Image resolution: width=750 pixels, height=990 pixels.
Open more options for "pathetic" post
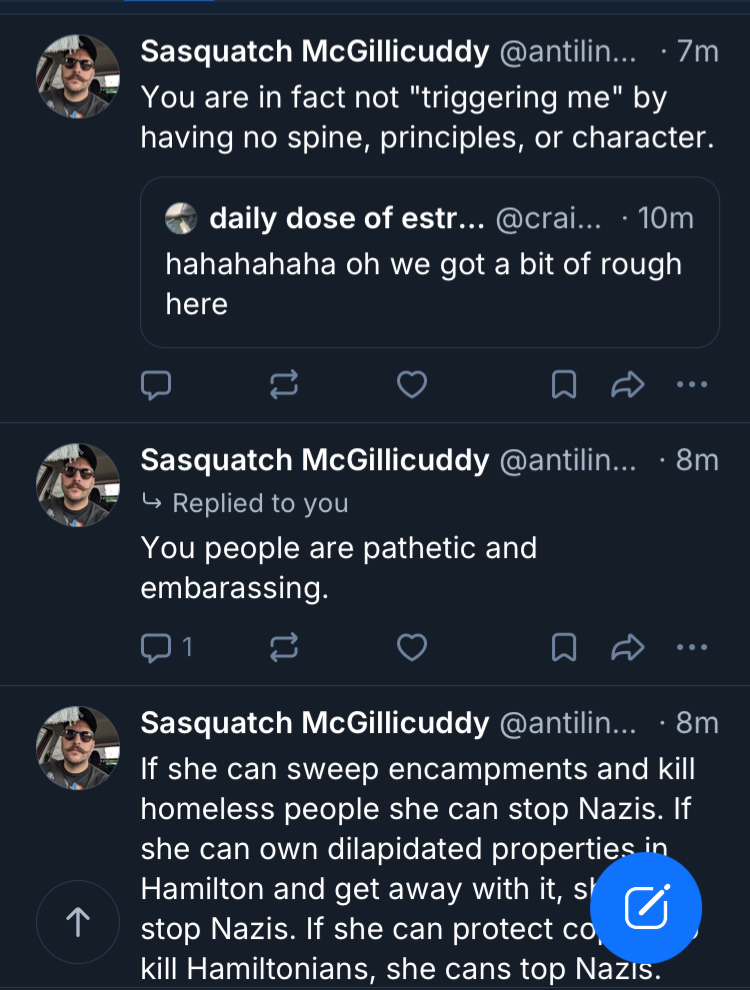click(692, 649)
